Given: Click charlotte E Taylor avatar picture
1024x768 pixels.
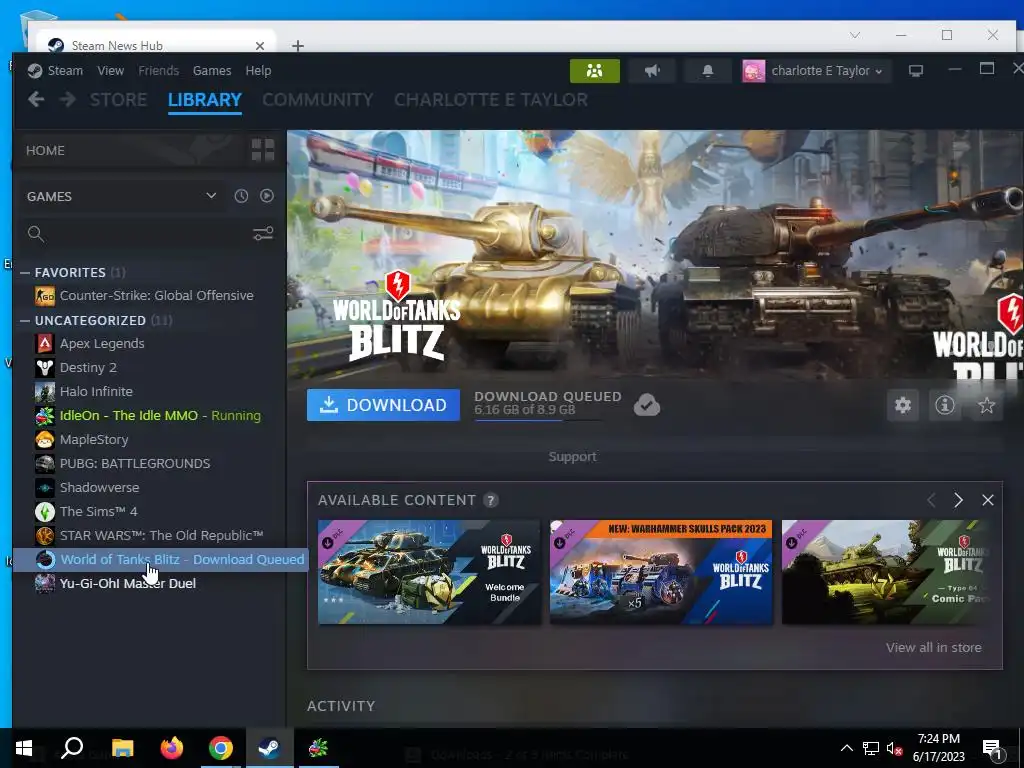Looking at the screenshot, I should (753, 71).
